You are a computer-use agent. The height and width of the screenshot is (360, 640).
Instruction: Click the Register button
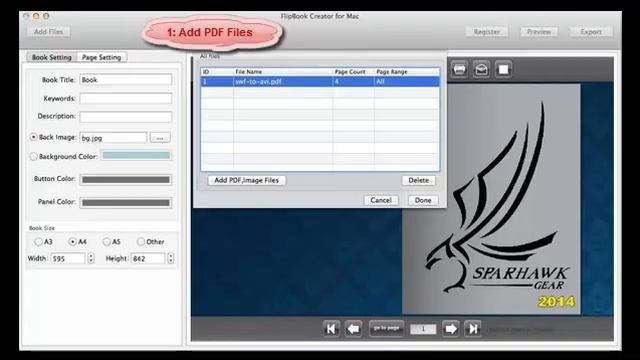[487, 32]
